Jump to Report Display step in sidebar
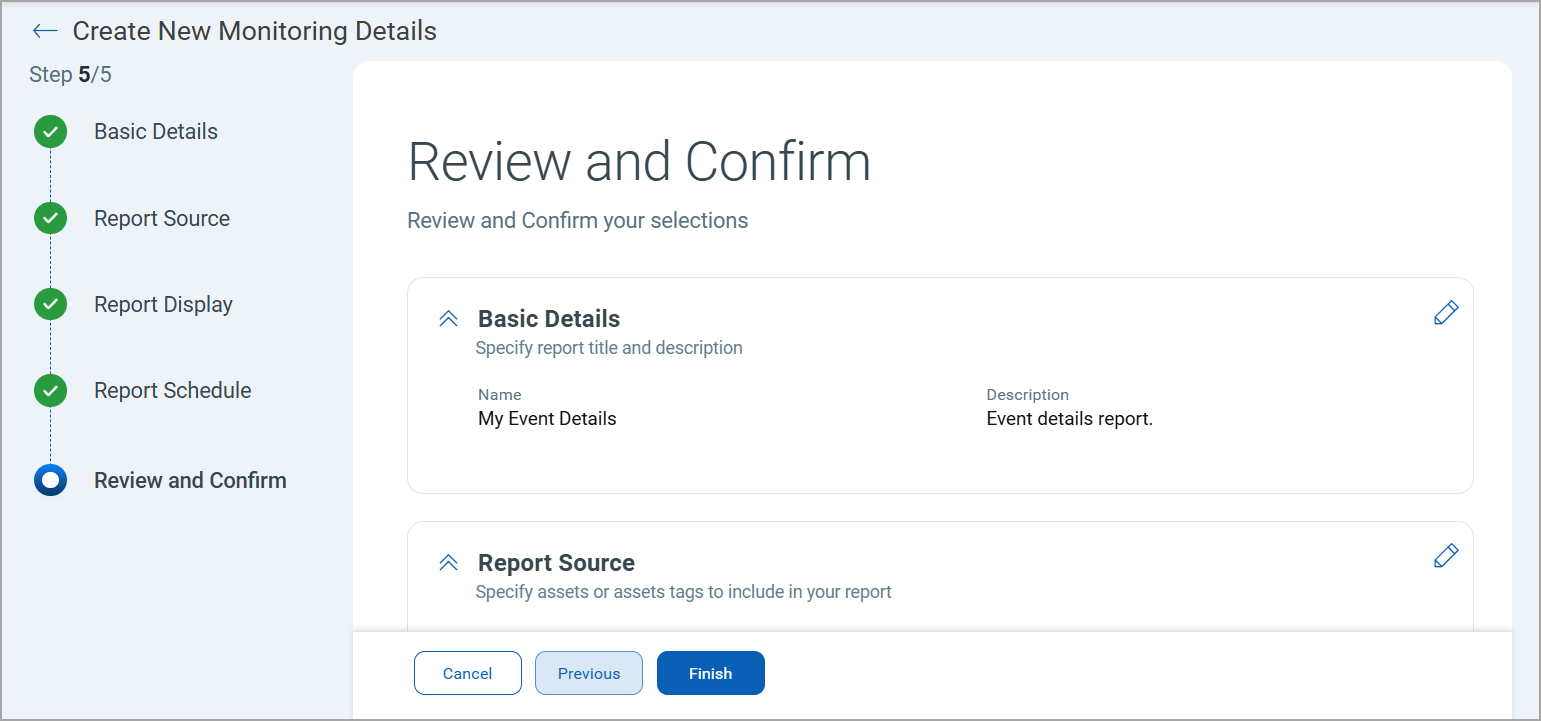 tap(163, 305)
